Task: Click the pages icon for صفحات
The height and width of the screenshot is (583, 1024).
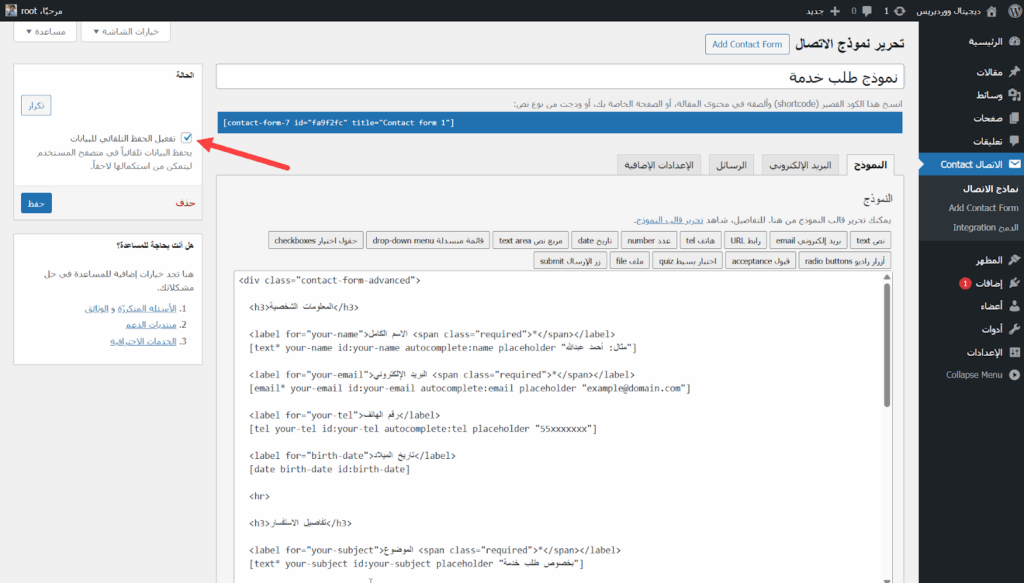Action: coord(1014,118)
